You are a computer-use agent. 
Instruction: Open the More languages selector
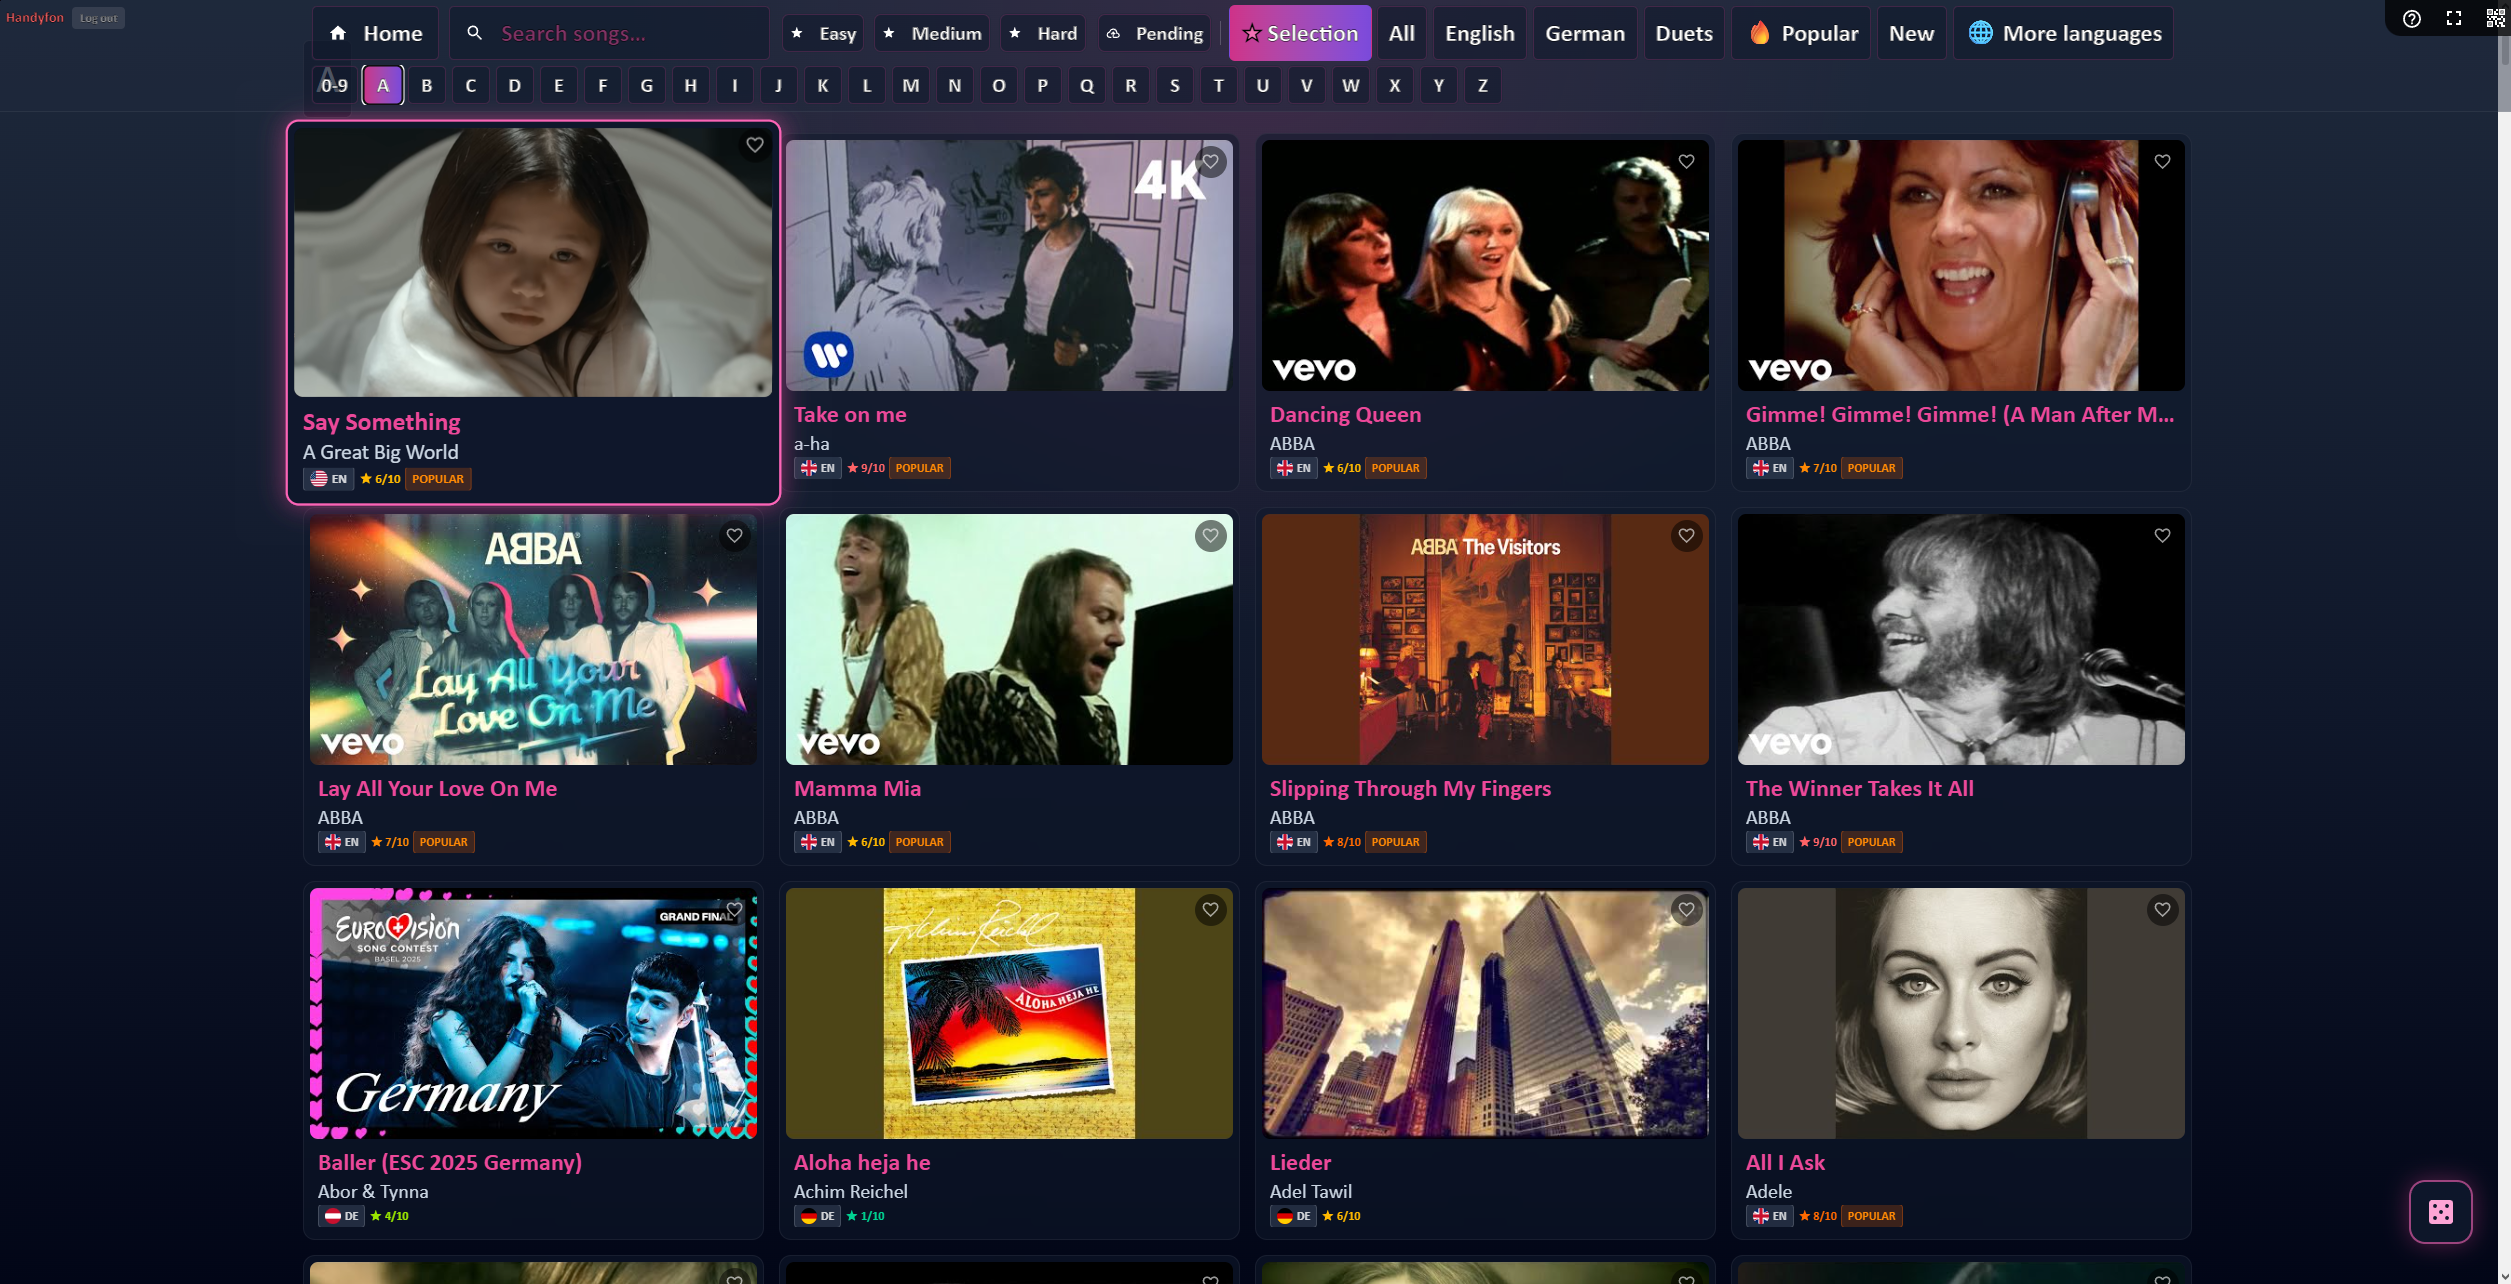[x=2063, y=32]
